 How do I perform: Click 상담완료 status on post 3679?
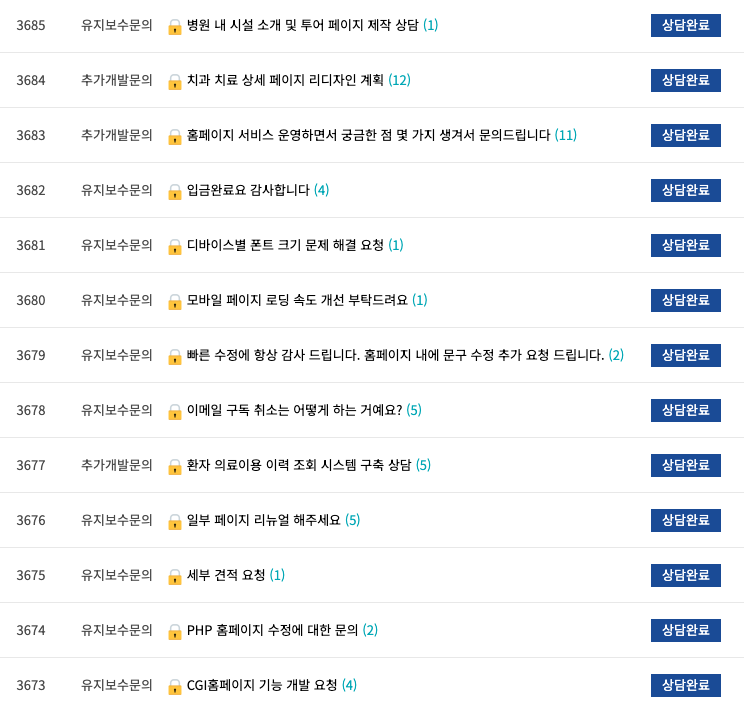(x=685, y=355)
